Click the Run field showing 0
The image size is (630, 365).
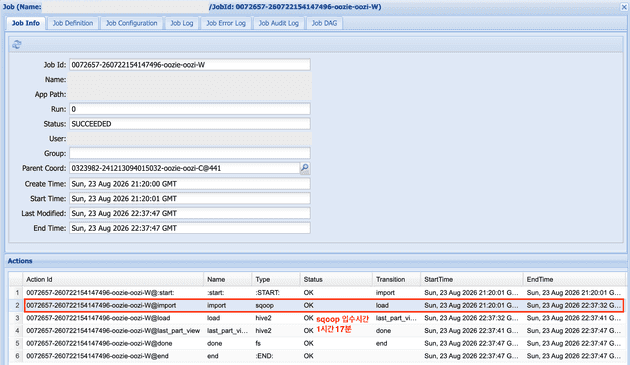tap(190, 109)
